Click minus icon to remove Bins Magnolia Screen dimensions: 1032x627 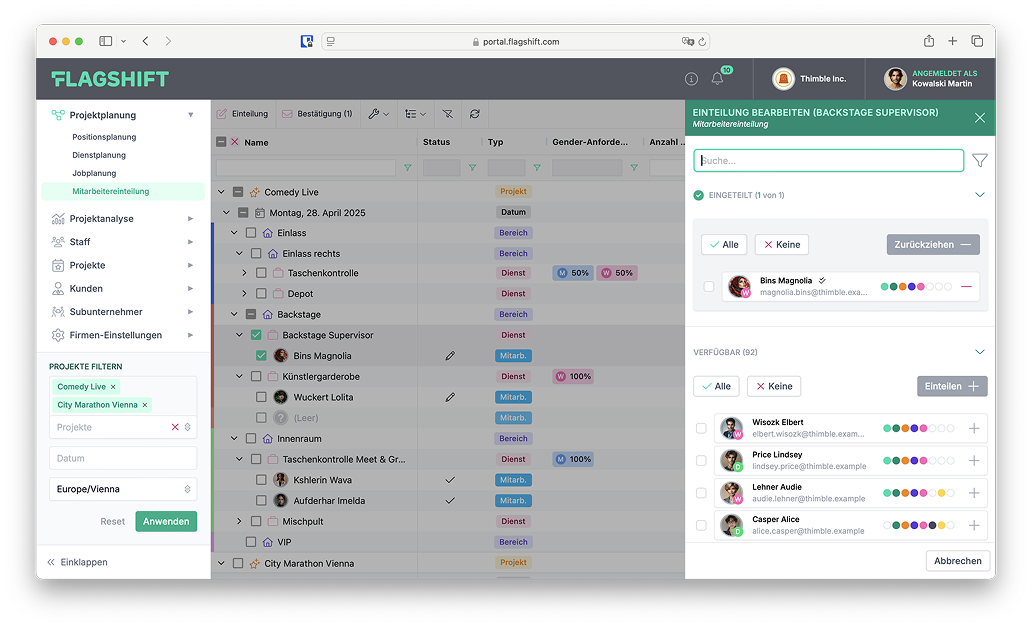pyautogui.click(x=966, y=287)
